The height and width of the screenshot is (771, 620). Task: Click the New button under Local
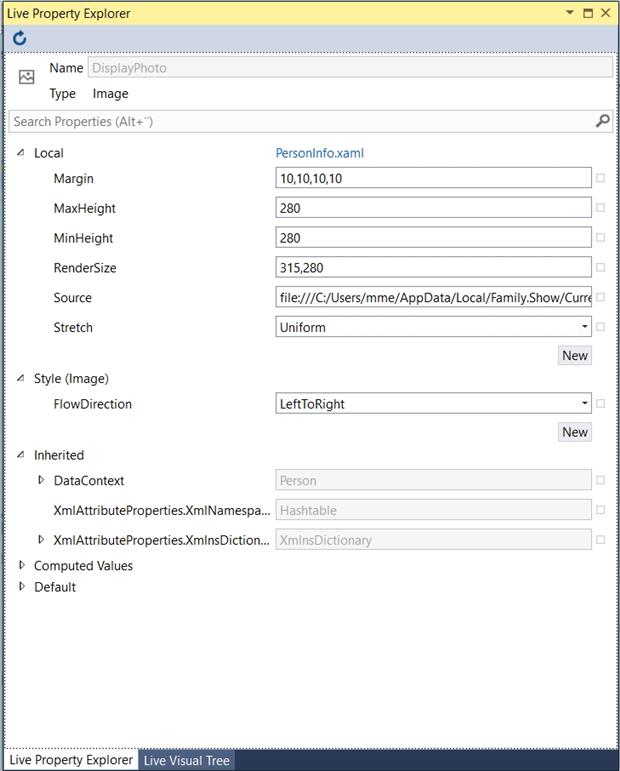pyautogui.click(x=575, y=356)
